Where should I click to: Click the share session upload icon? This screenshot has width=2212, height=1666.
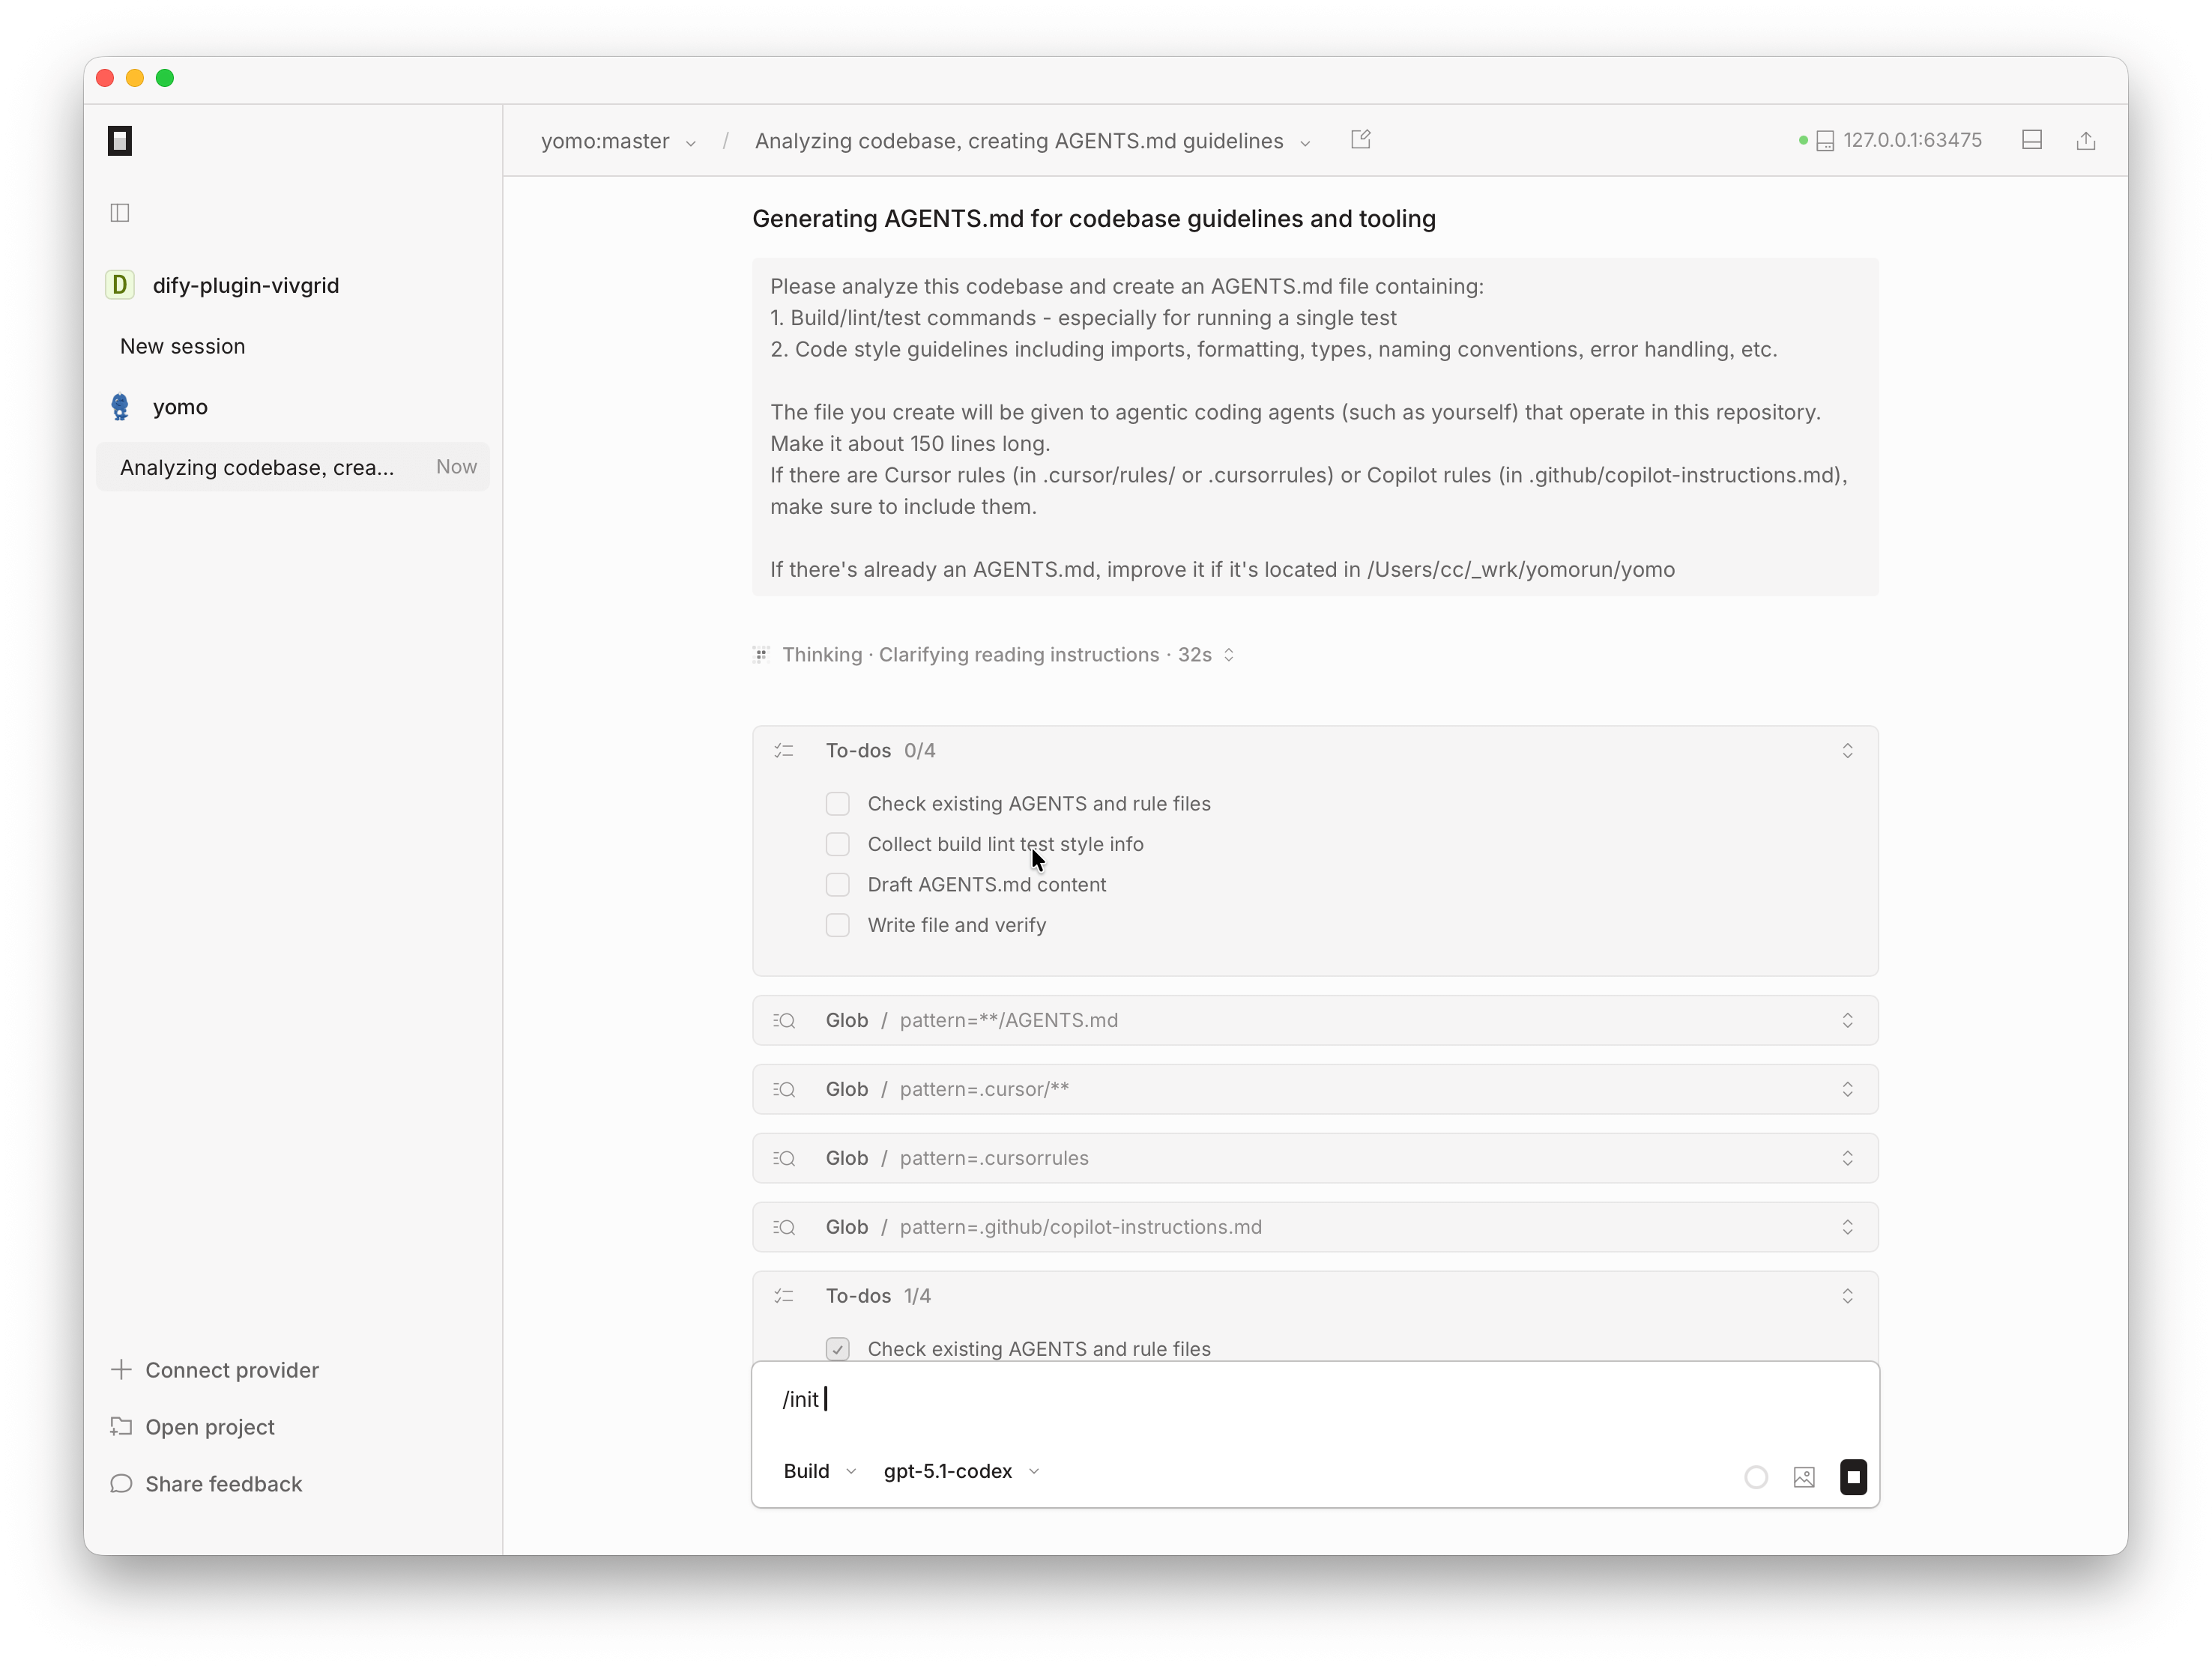pos(2085,141)
